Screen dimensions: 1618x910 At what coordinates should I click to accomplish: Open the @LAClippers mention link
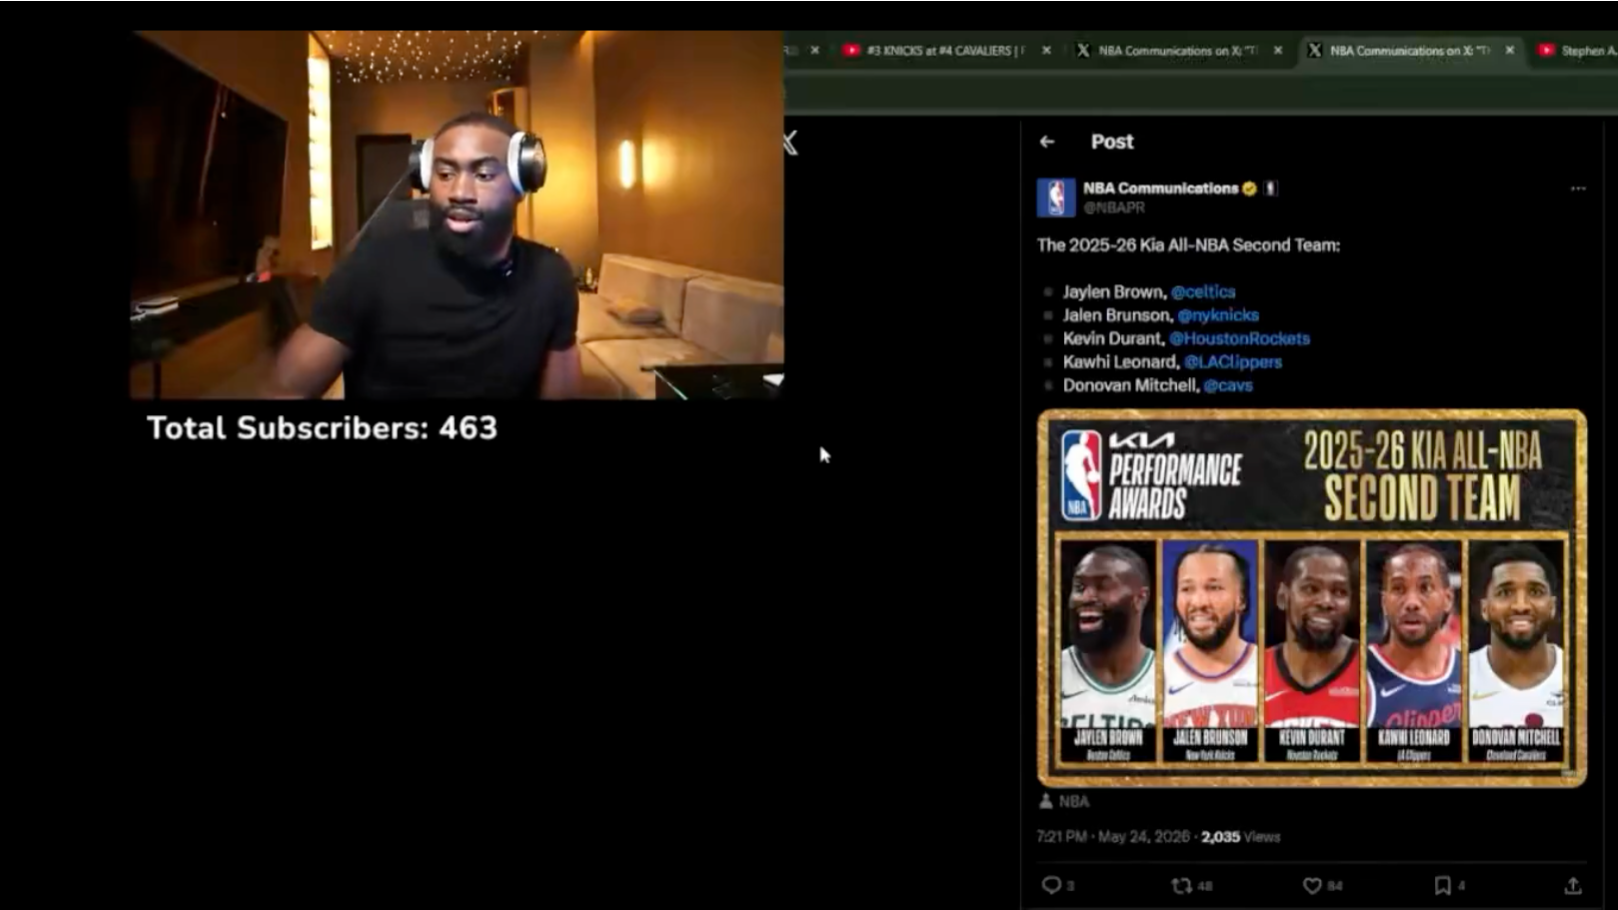(x=1233, y=362)
